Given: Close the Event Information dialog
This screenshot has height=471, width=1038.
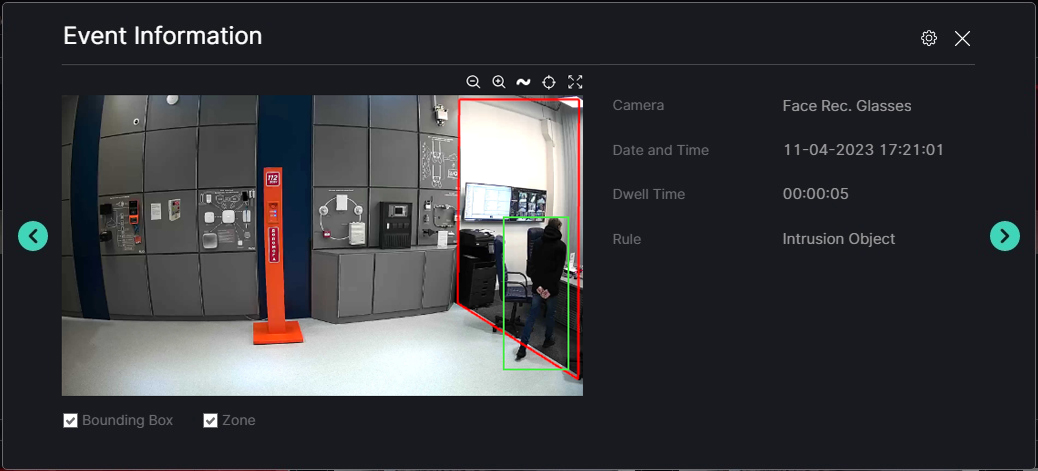Looking at the screenshot, I should pos(962,38).
